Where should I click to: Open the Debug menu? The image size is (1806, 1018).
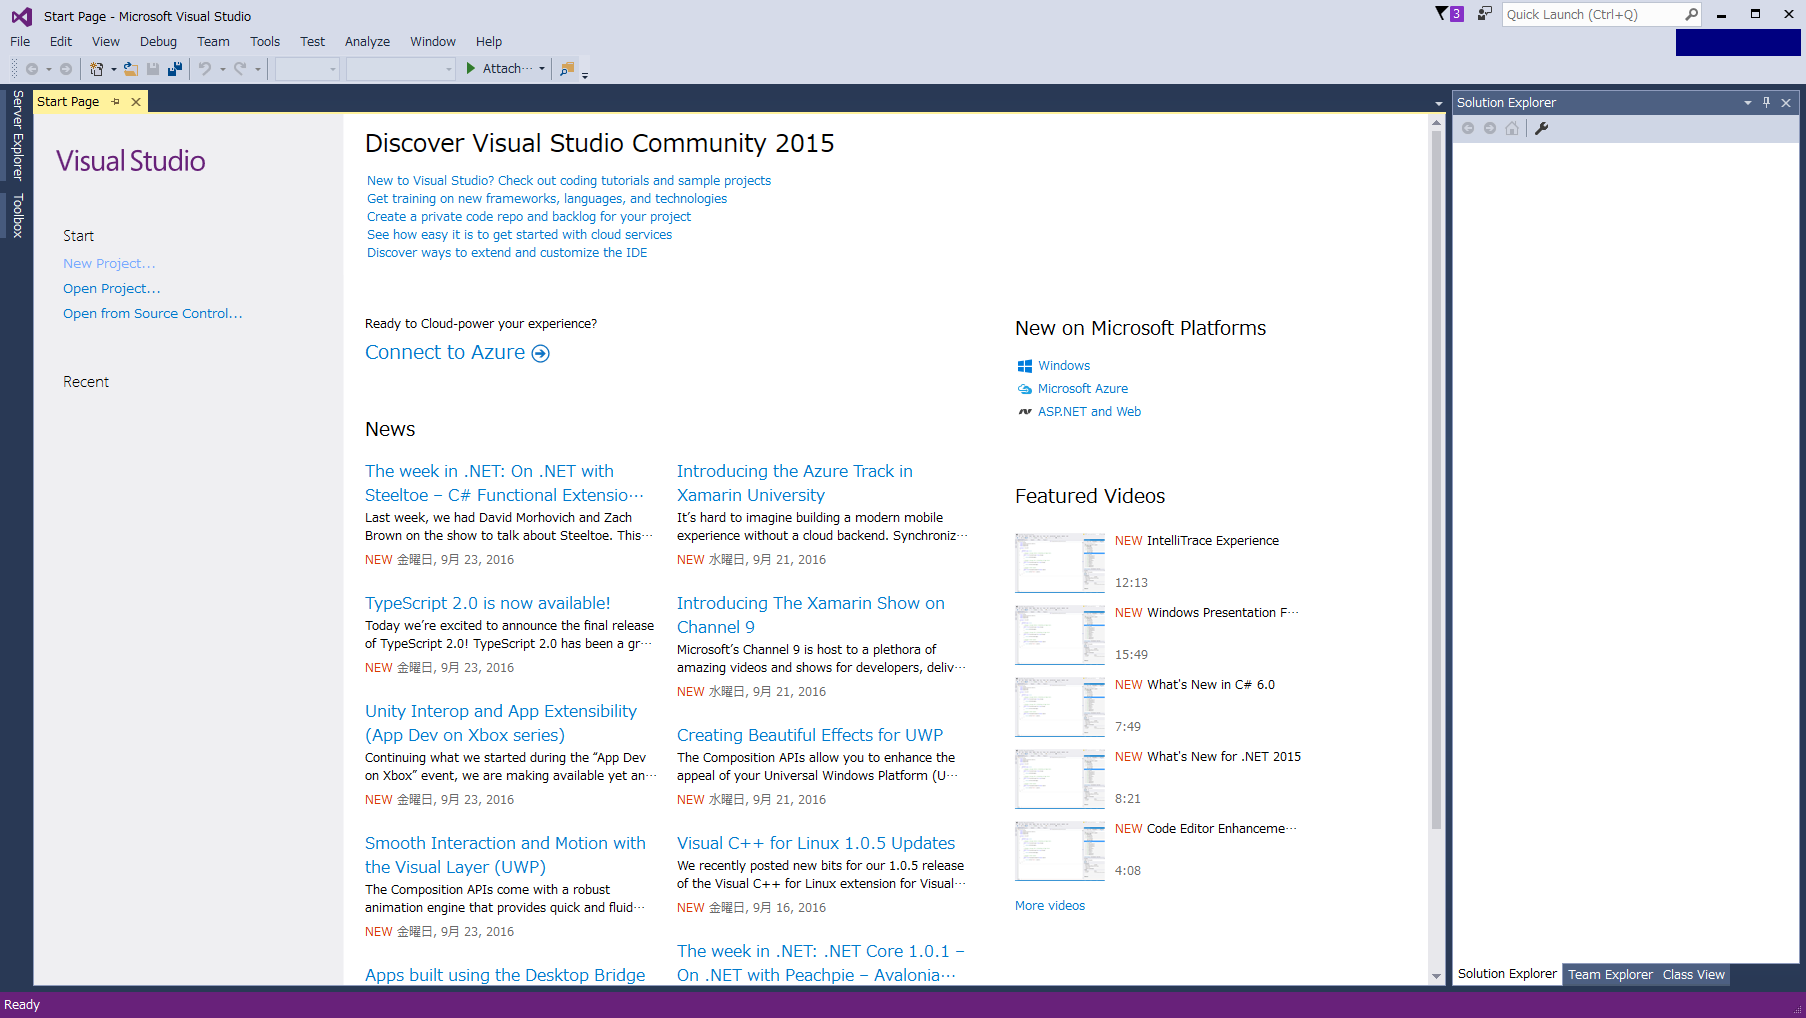(158, 41)
